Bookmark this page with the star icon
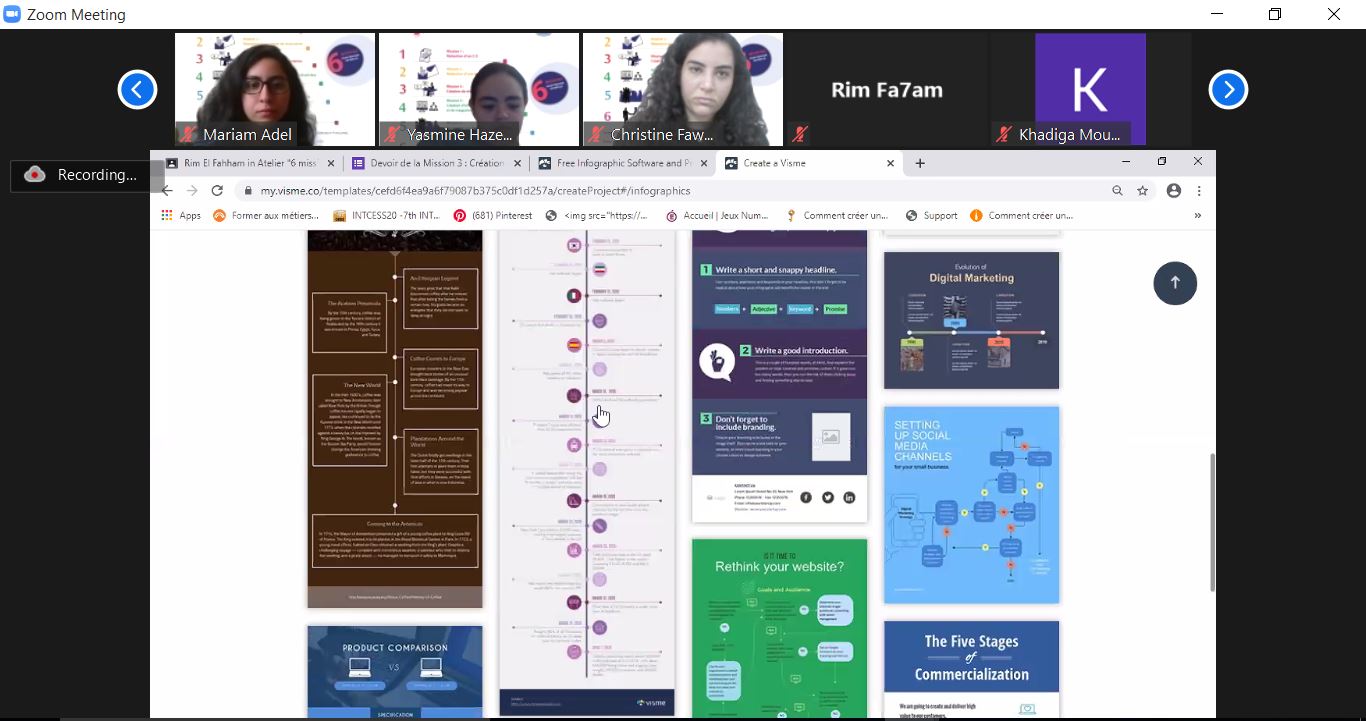This screenshot has width=1366, height=721. (x=1142, y=191)
